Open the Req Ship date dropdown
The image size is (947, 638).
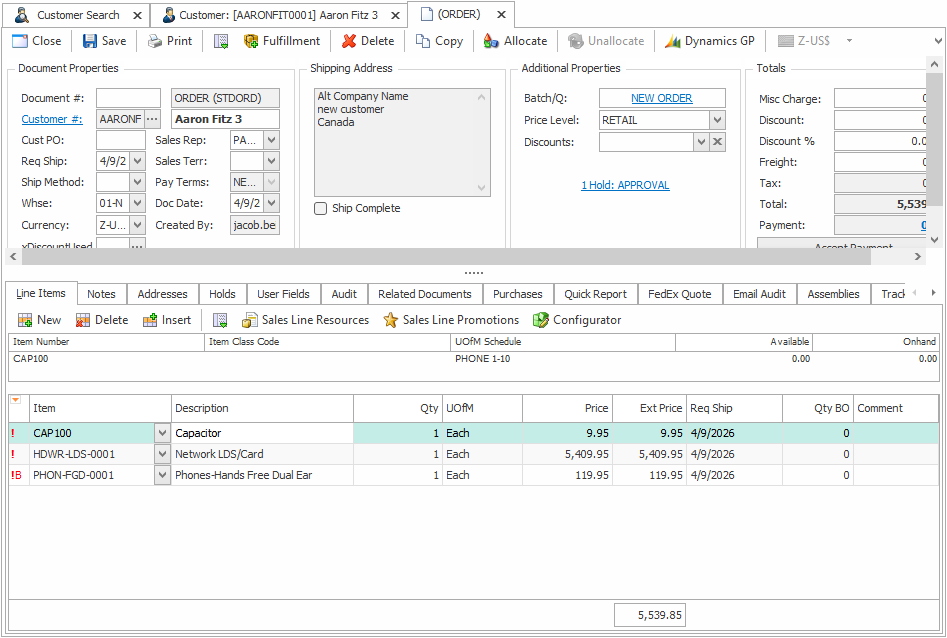pos(137,161)
